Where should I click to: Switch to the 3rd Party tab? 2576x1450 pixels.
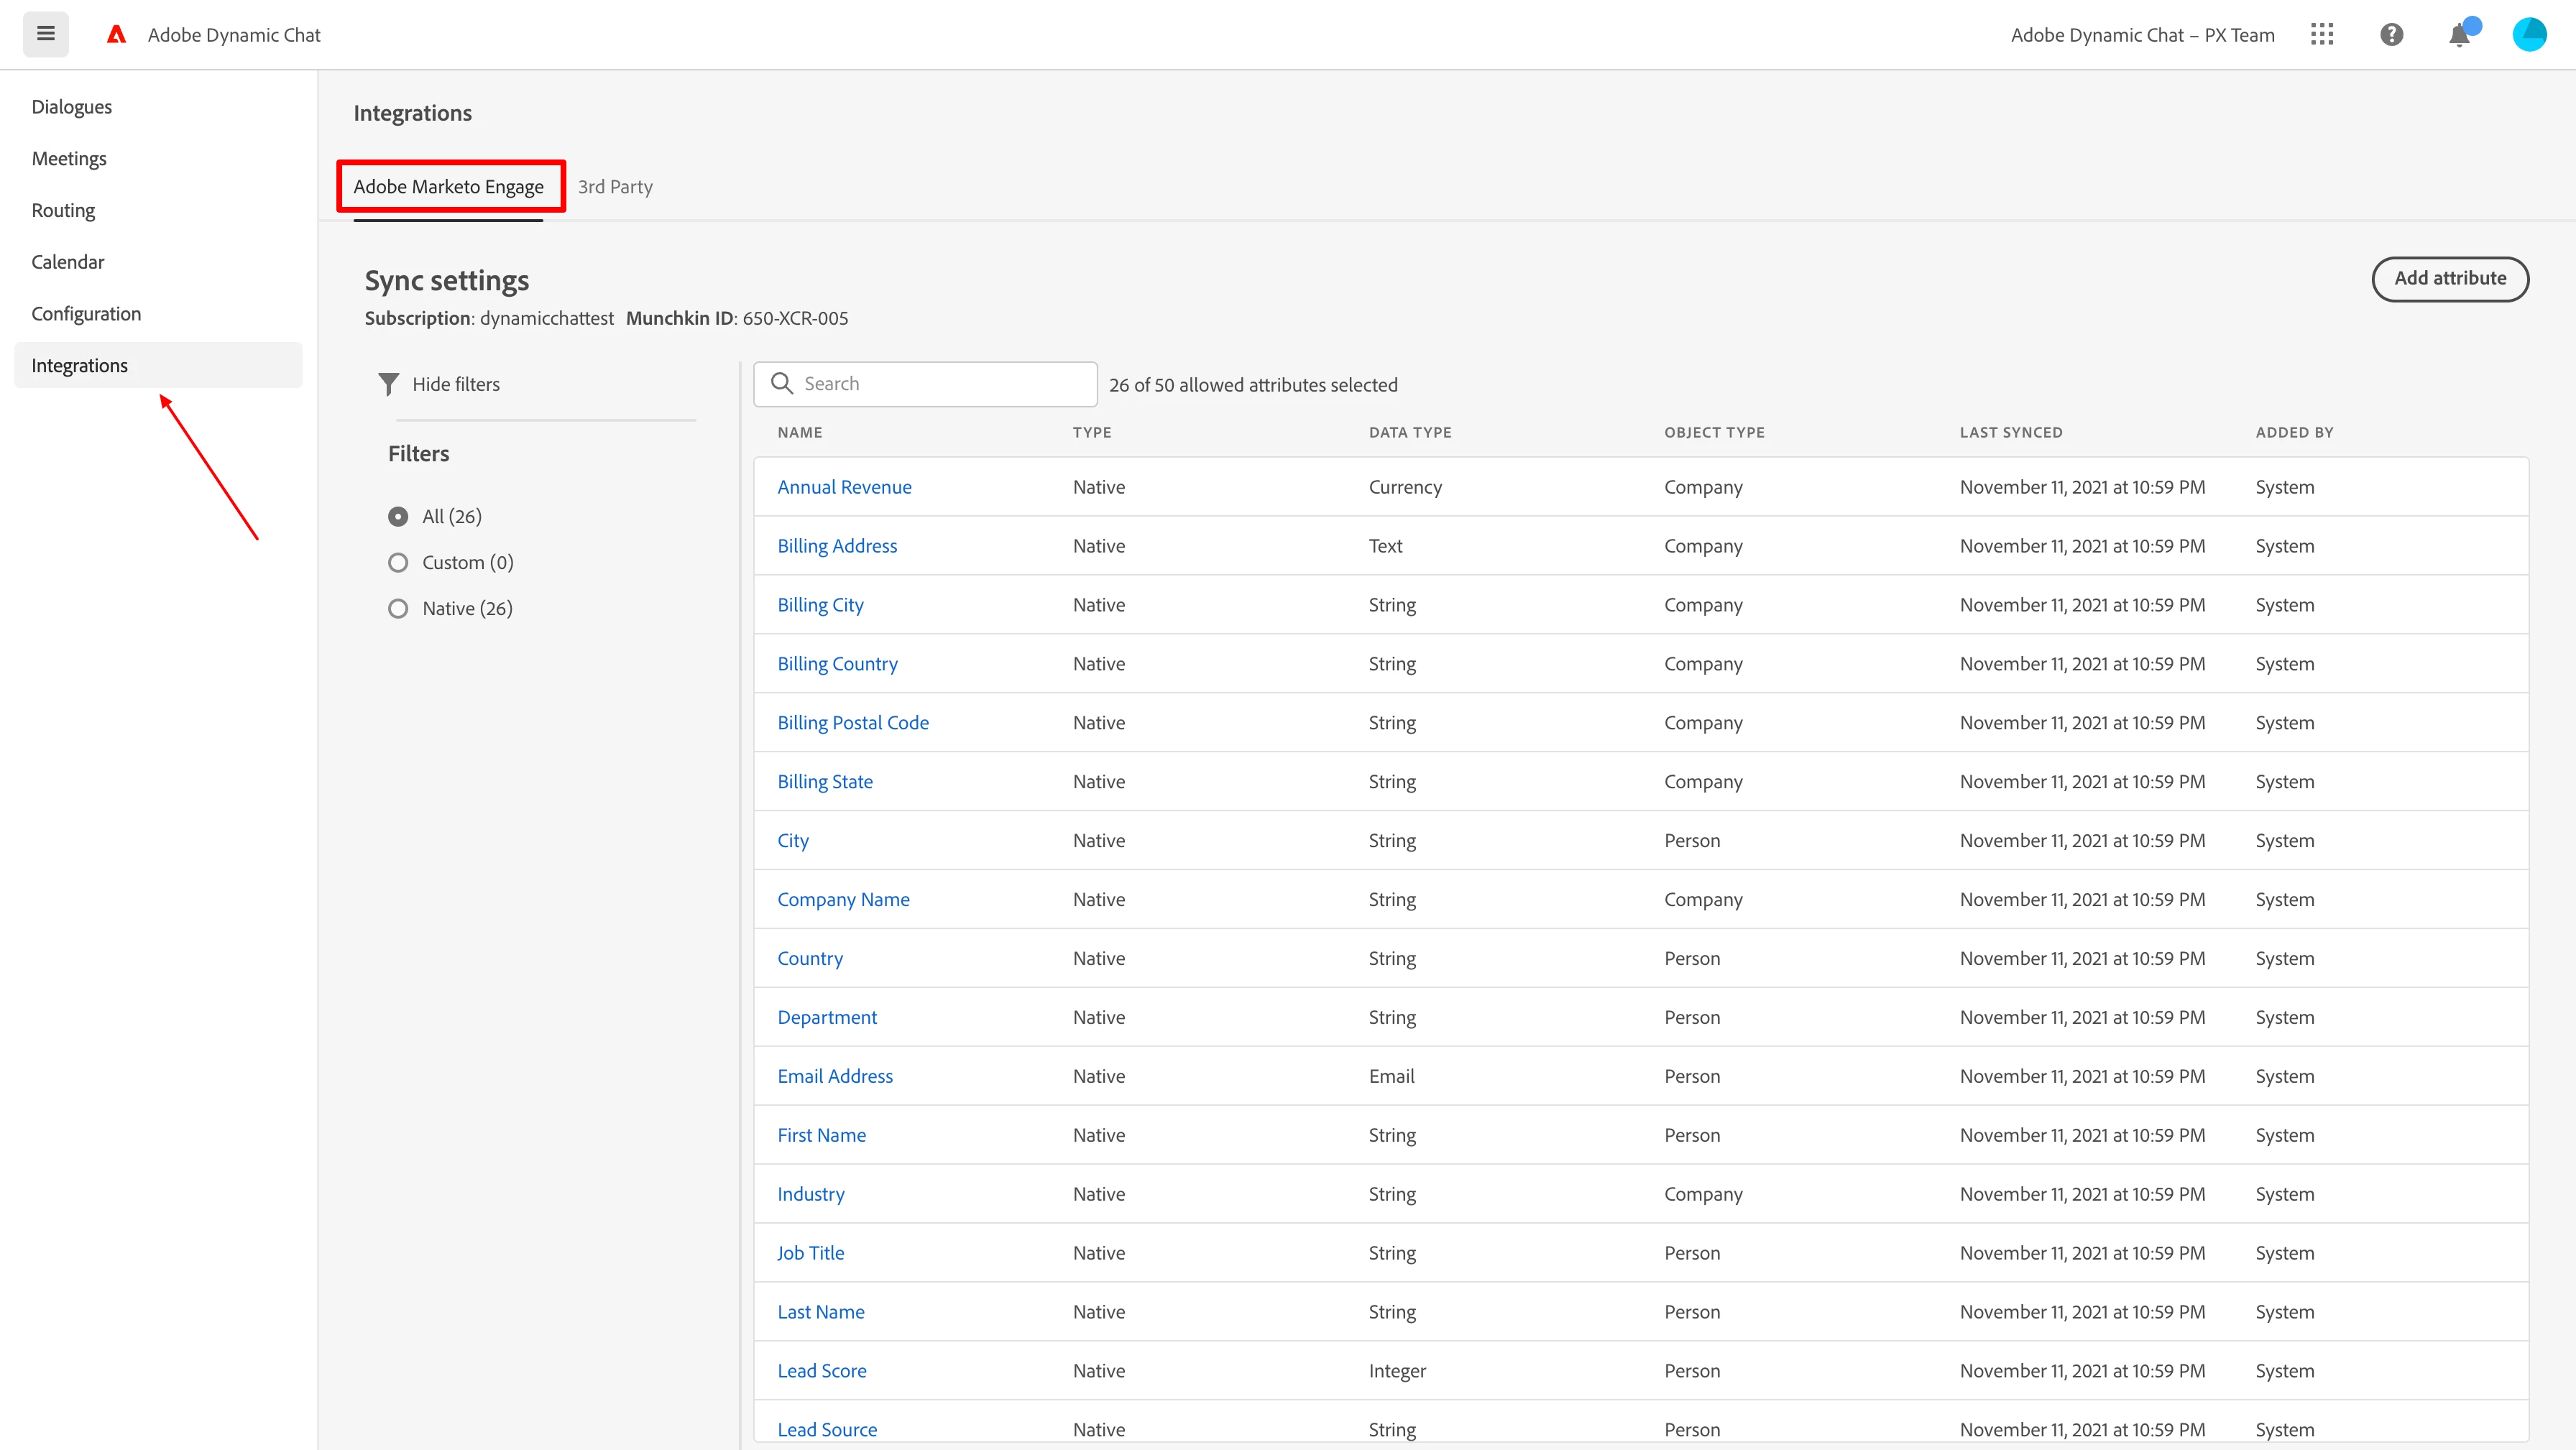[615, 187]
